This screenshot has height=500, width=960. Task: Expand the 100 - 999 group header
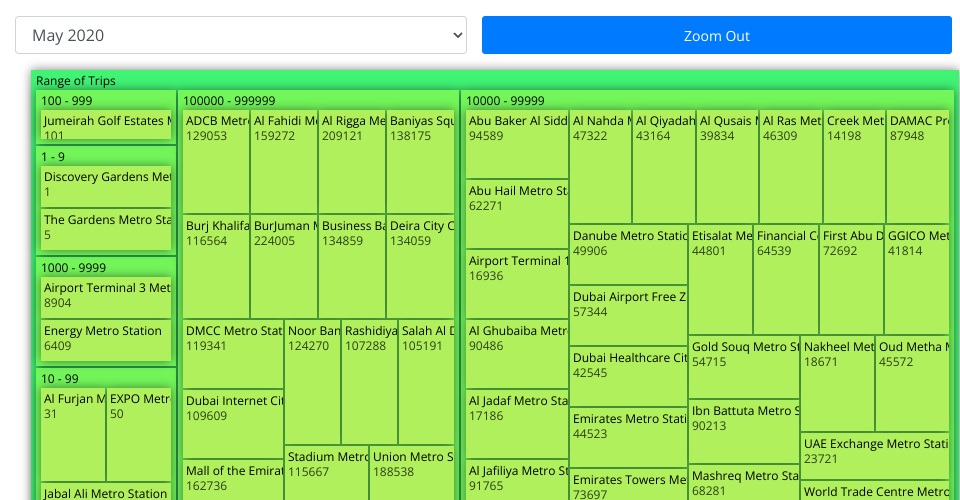[x=66, y=100]
